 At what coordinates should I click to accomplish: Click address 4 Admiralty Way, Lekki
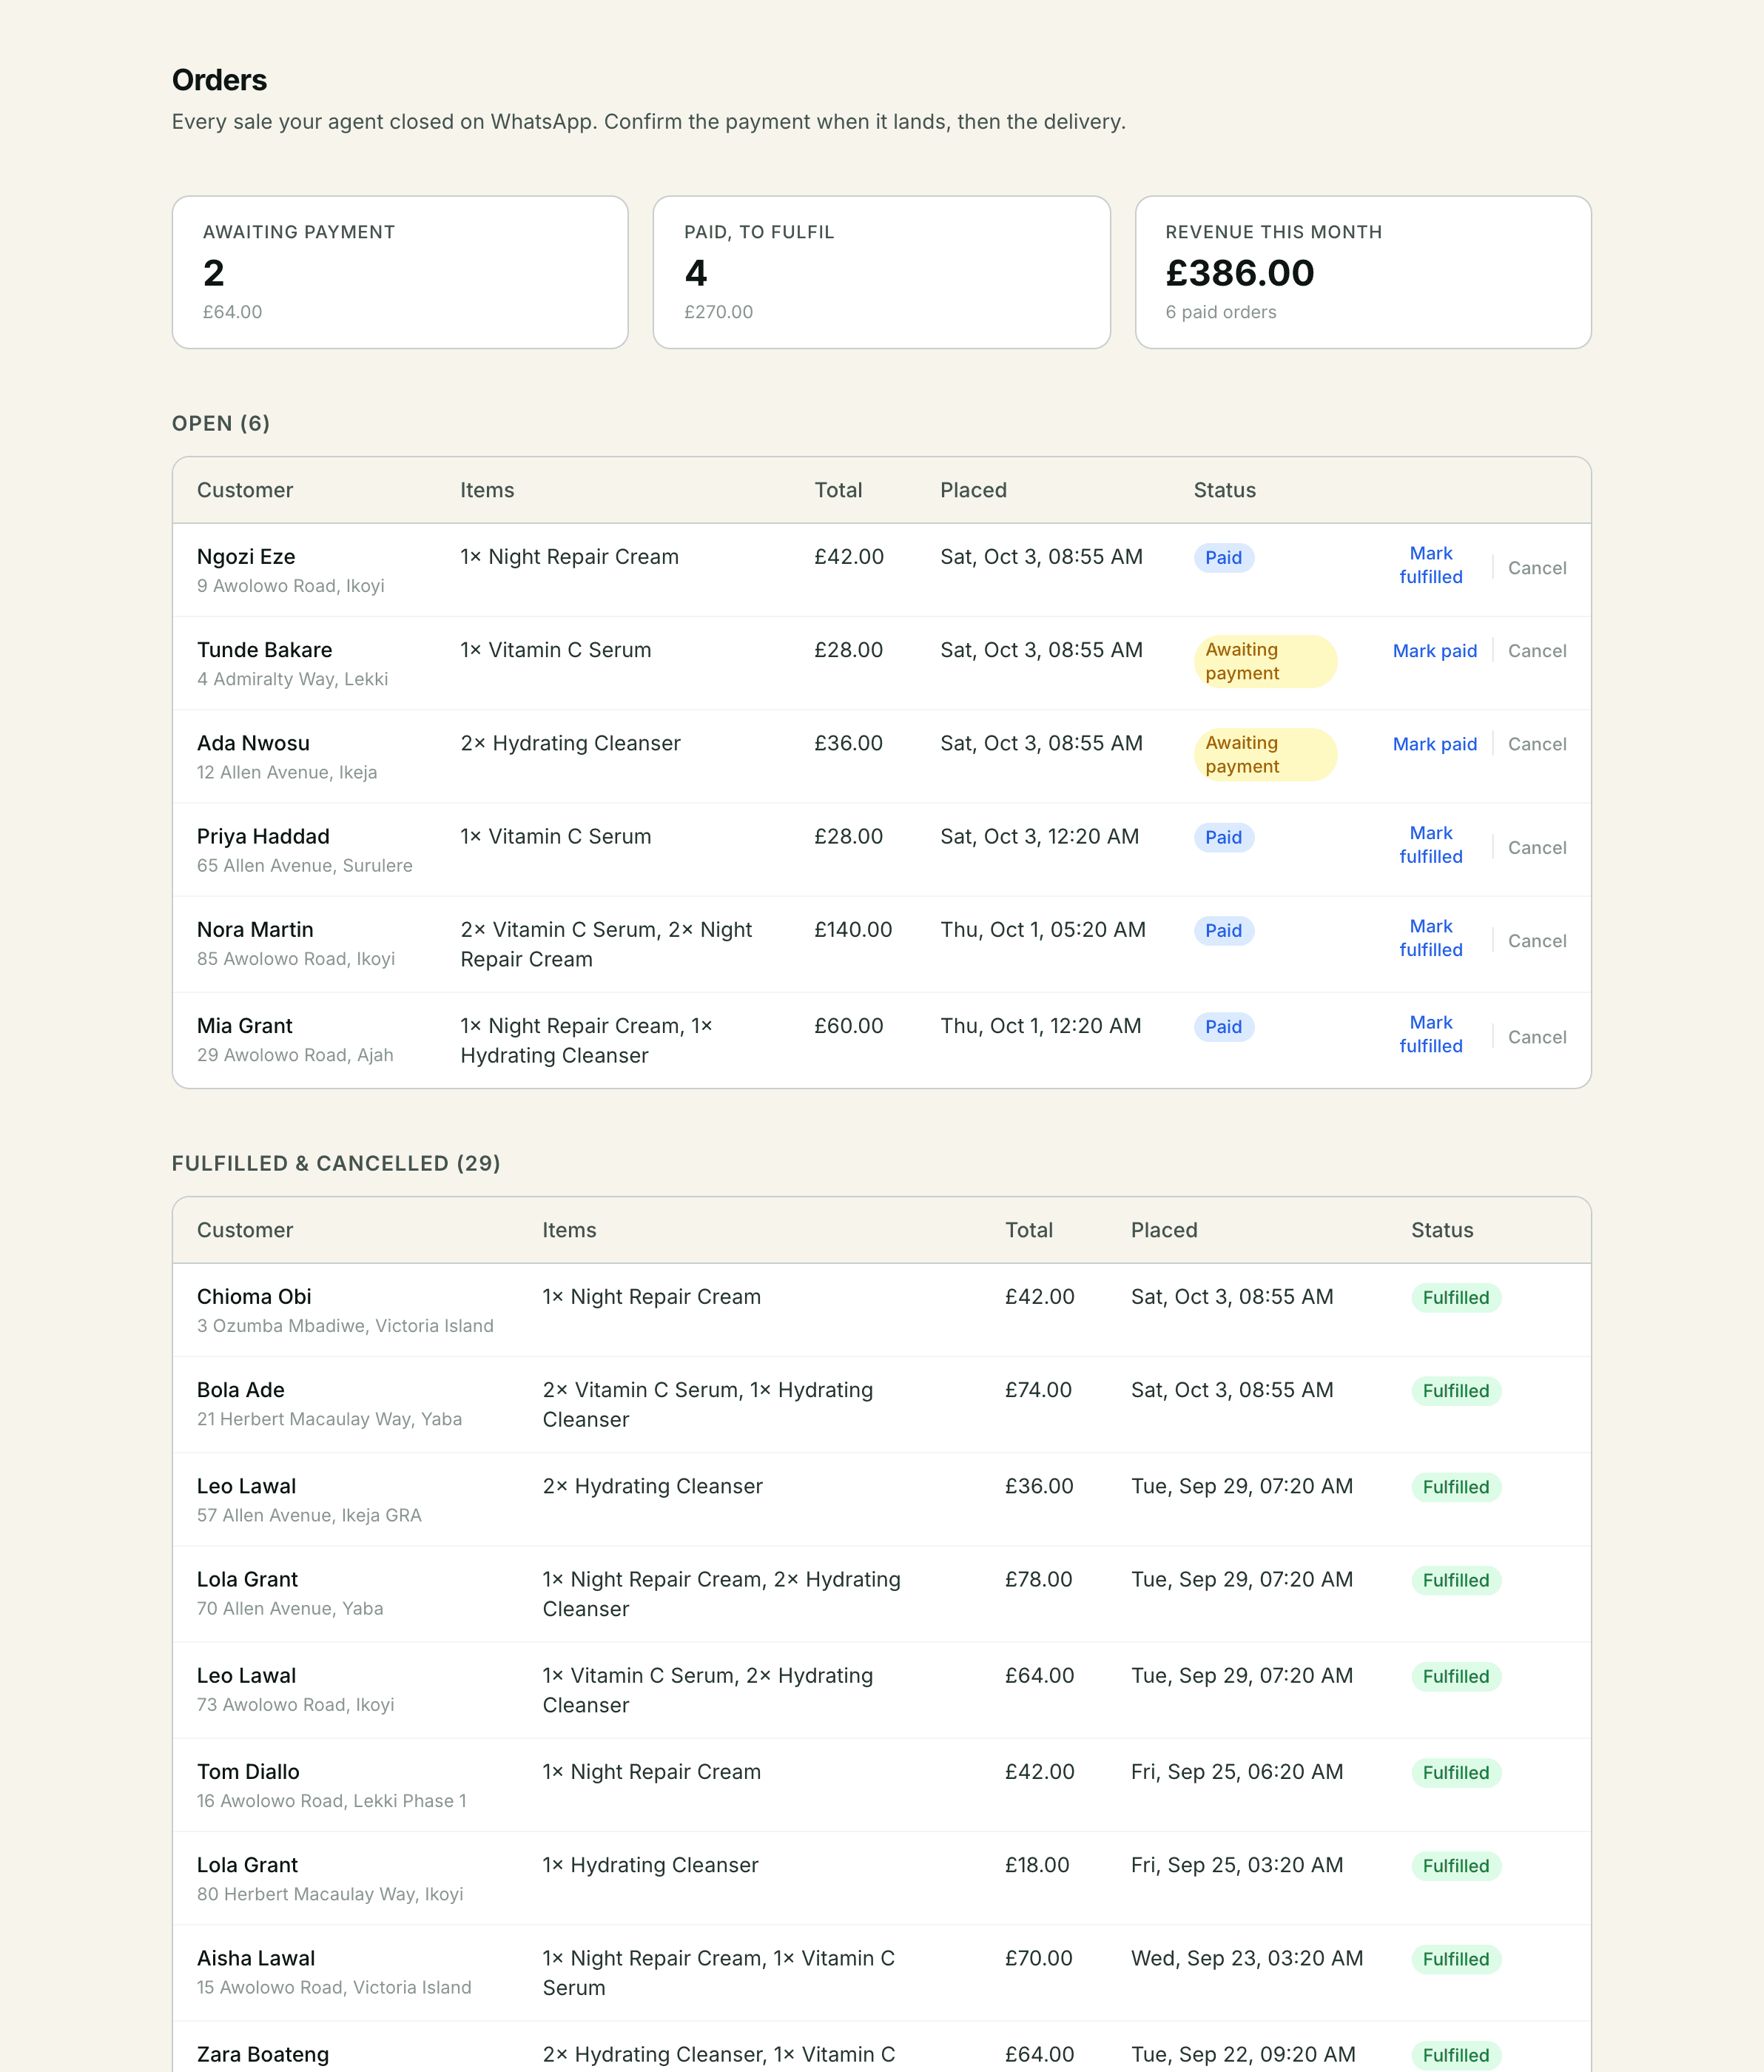click(x=292, y=679)
